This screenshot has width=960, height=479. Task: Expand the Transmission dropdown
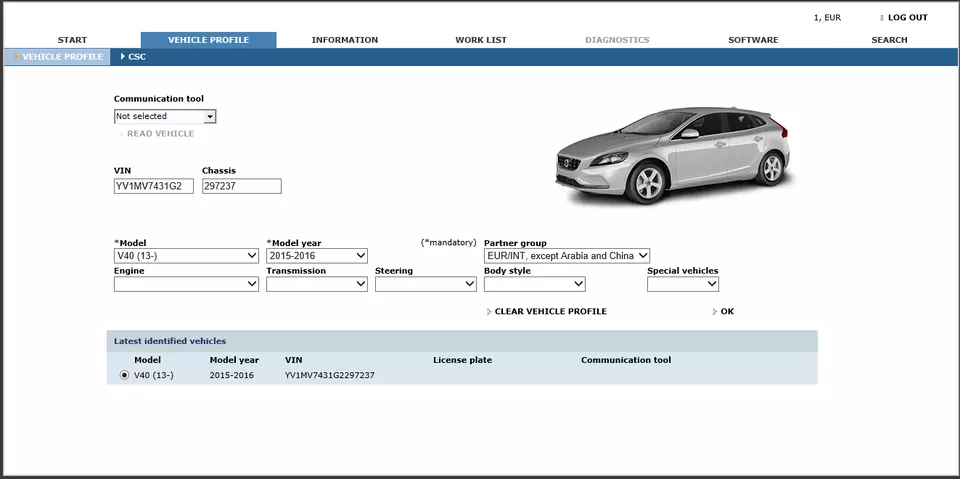317,284
